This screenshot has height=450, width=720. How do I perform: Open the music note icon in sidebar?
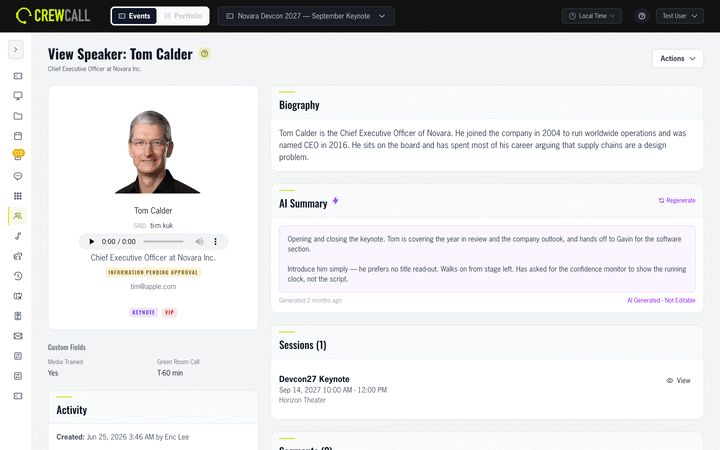click(x=18, y=236)
